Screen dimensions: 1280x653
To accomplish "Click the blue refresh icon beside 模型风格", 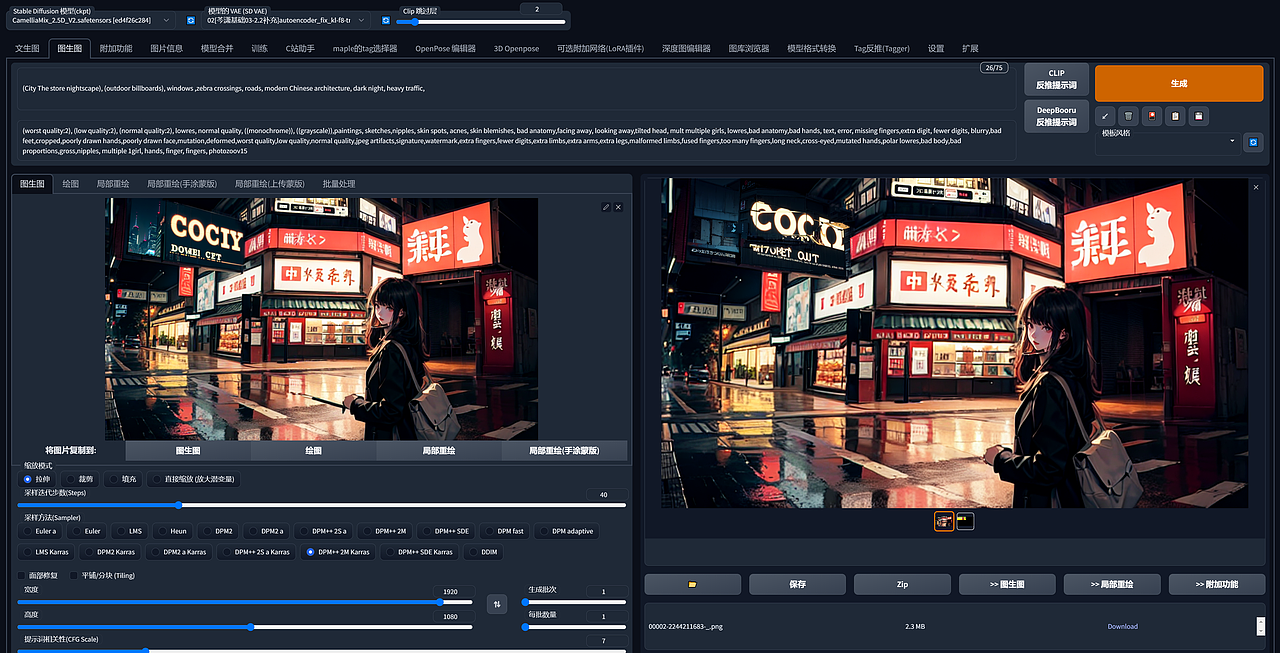I will coord(1254,142).
